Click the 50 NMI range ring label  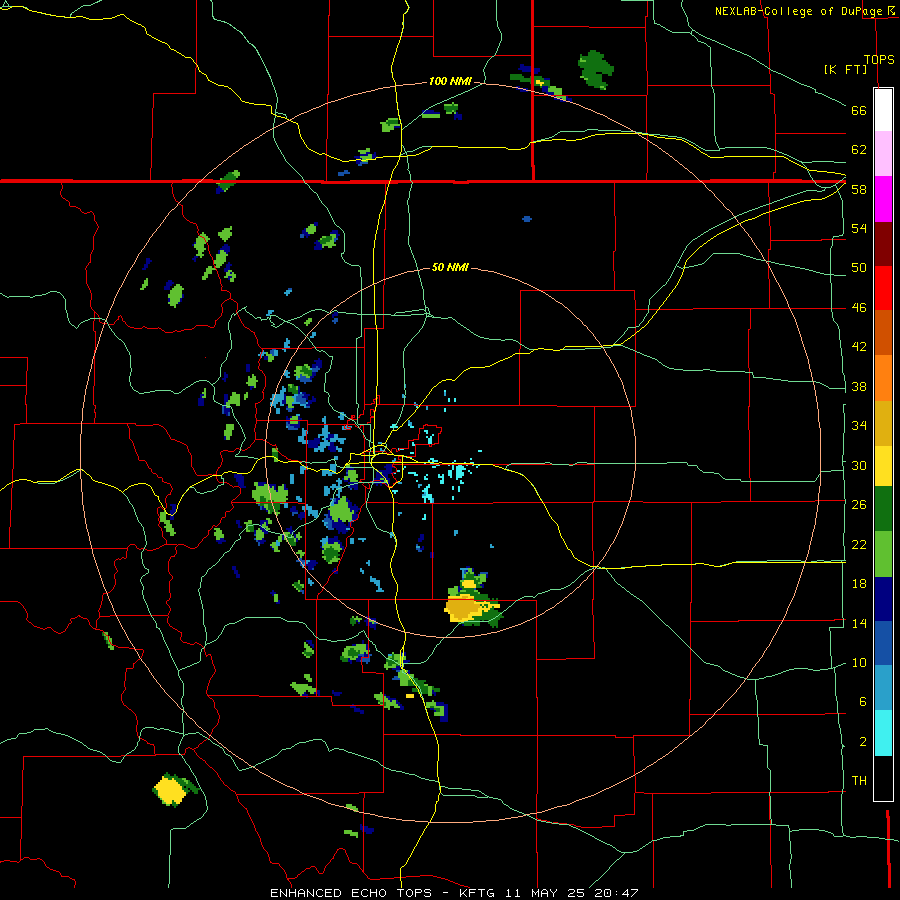point(449,267)
